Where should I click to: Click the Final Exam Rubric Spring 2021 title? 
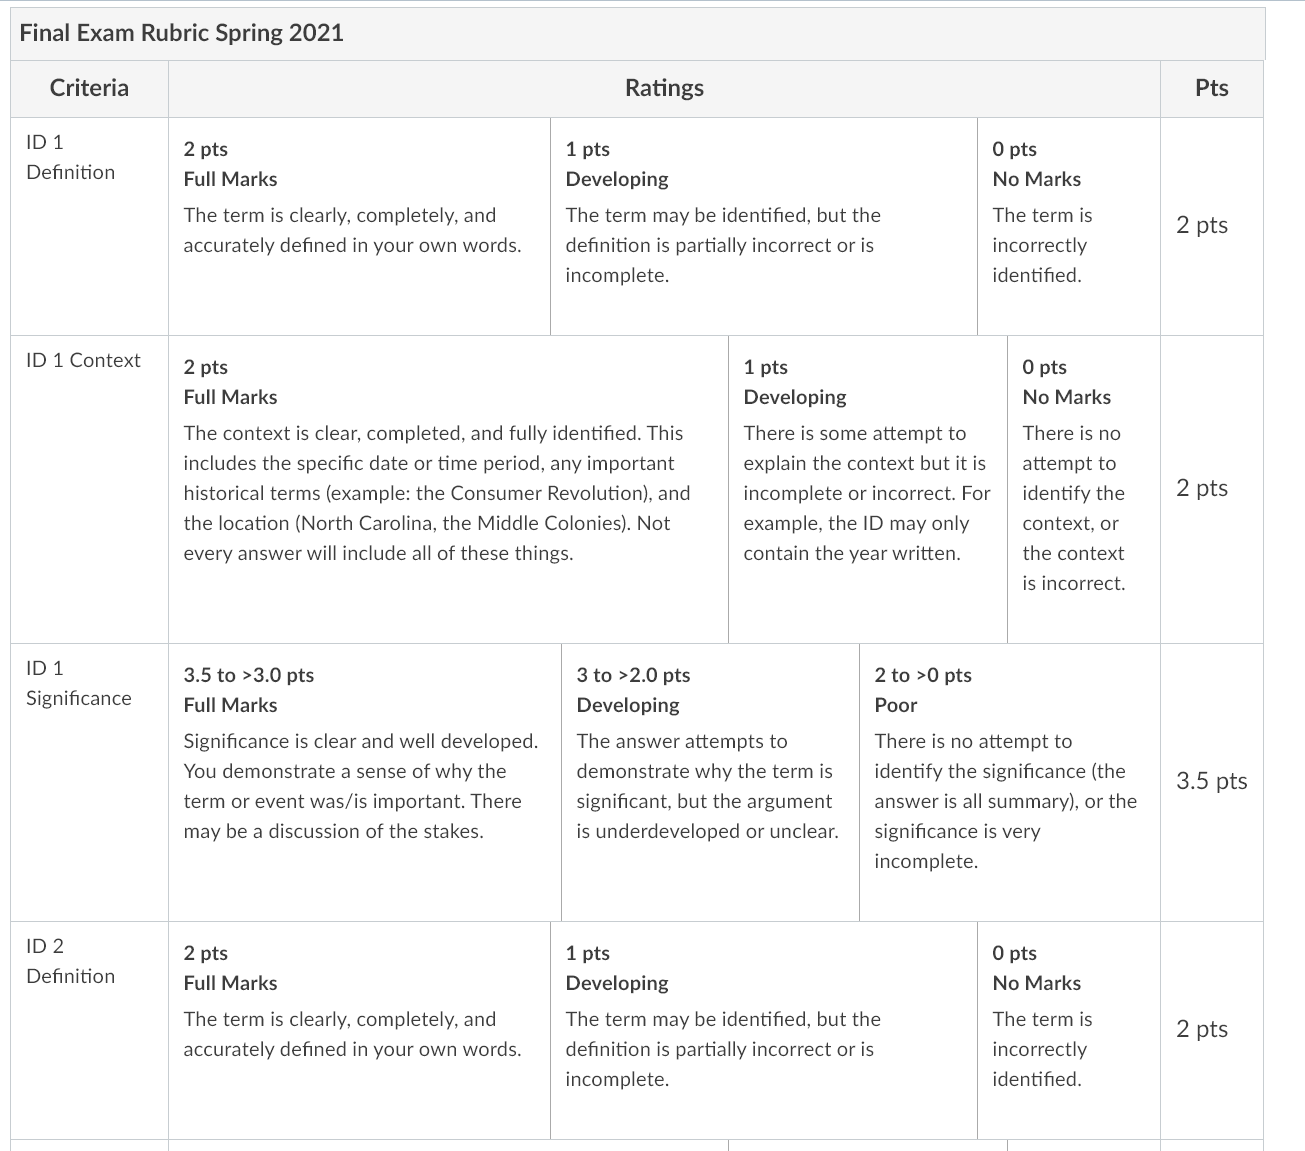pyautogui.click(x=182, y=33)
